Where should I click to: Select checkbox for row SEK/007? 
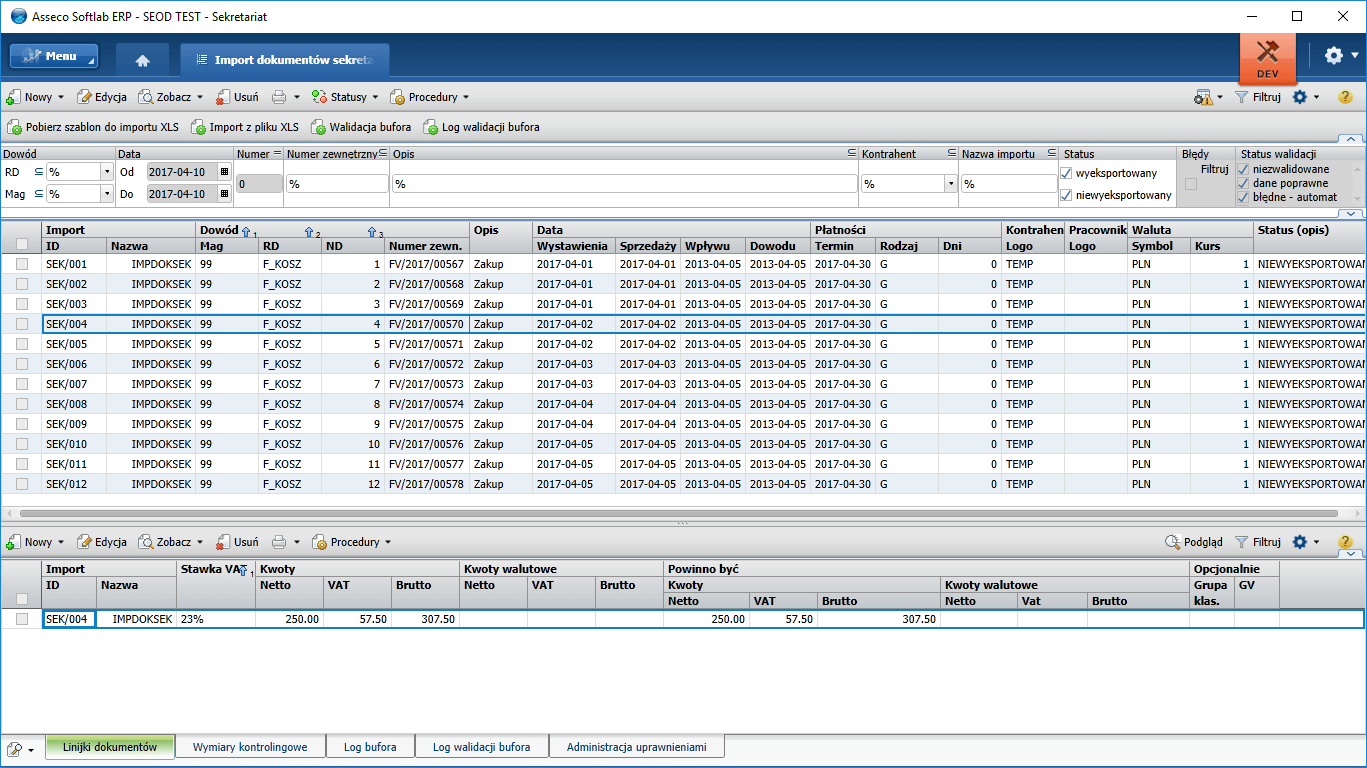tap(22, 384)
